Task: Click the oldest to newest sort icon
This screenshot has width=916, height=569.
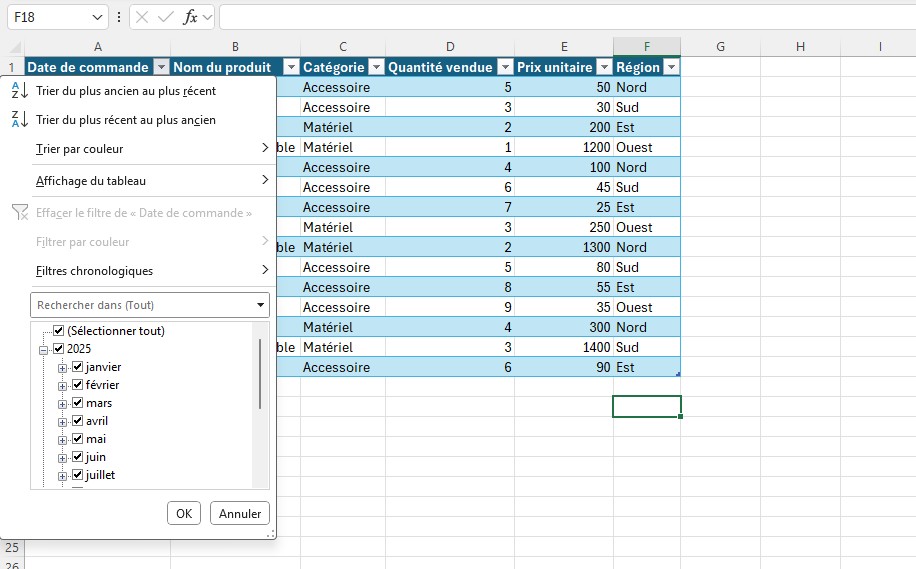Action: 19,91
